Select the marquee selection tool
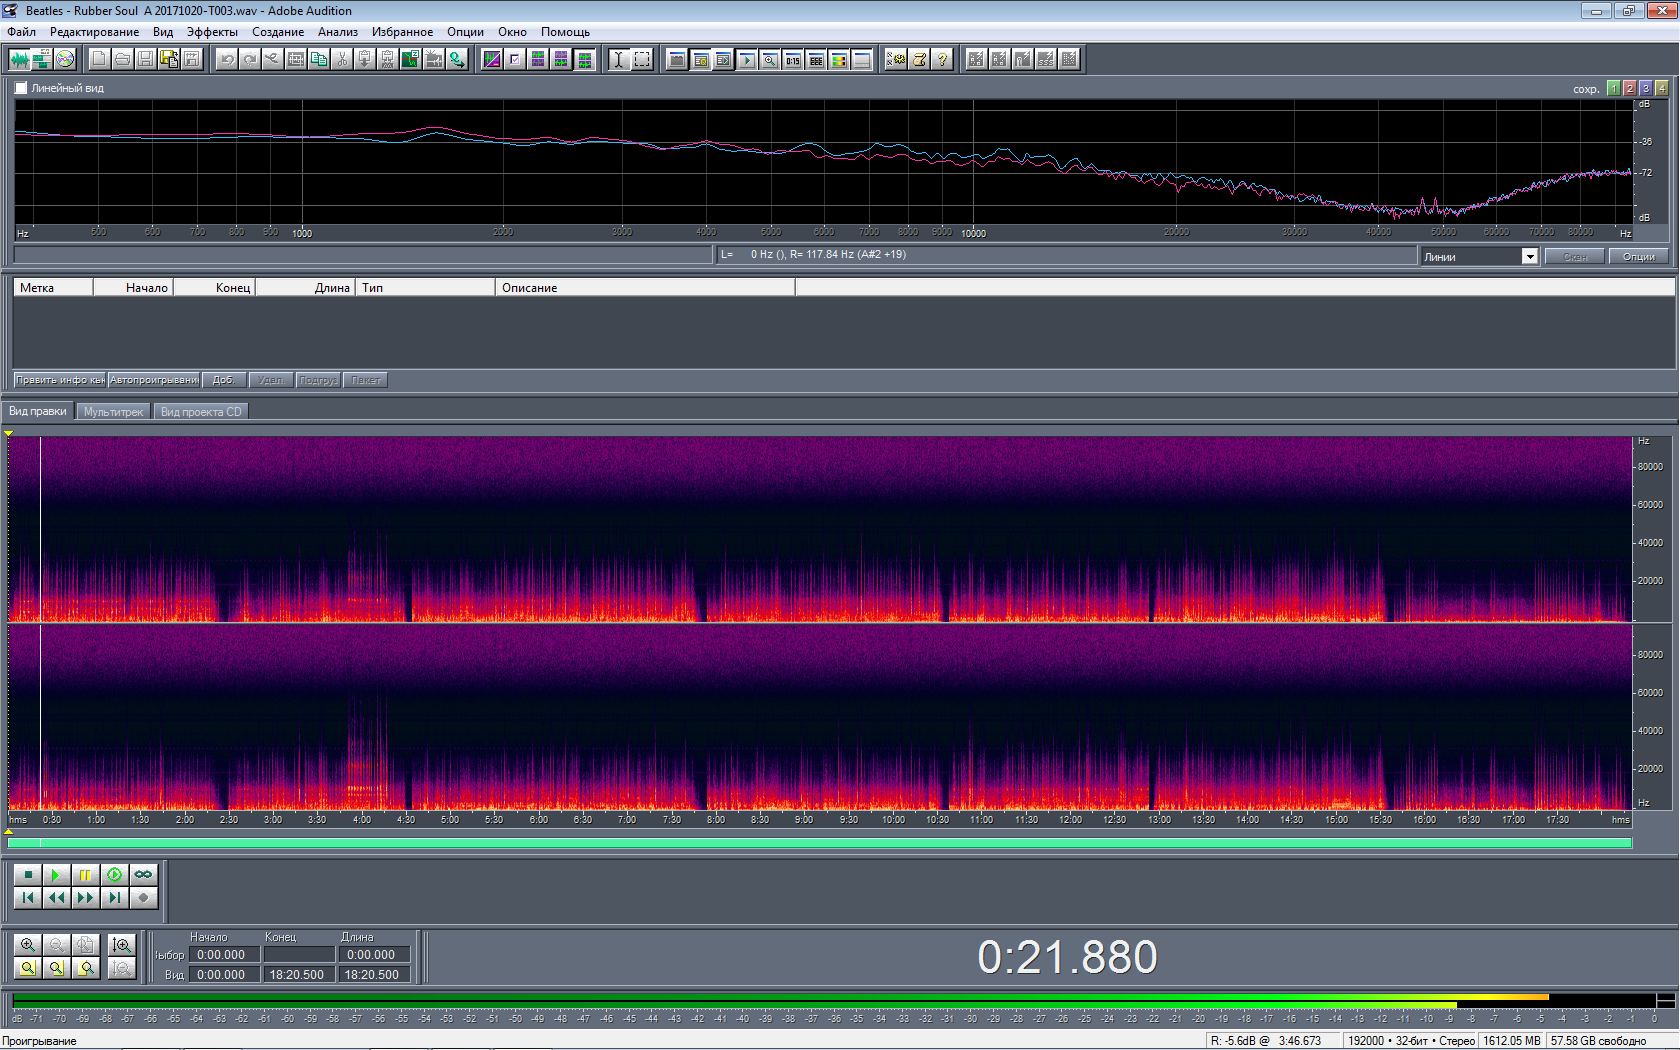 (x=642, y=59)
